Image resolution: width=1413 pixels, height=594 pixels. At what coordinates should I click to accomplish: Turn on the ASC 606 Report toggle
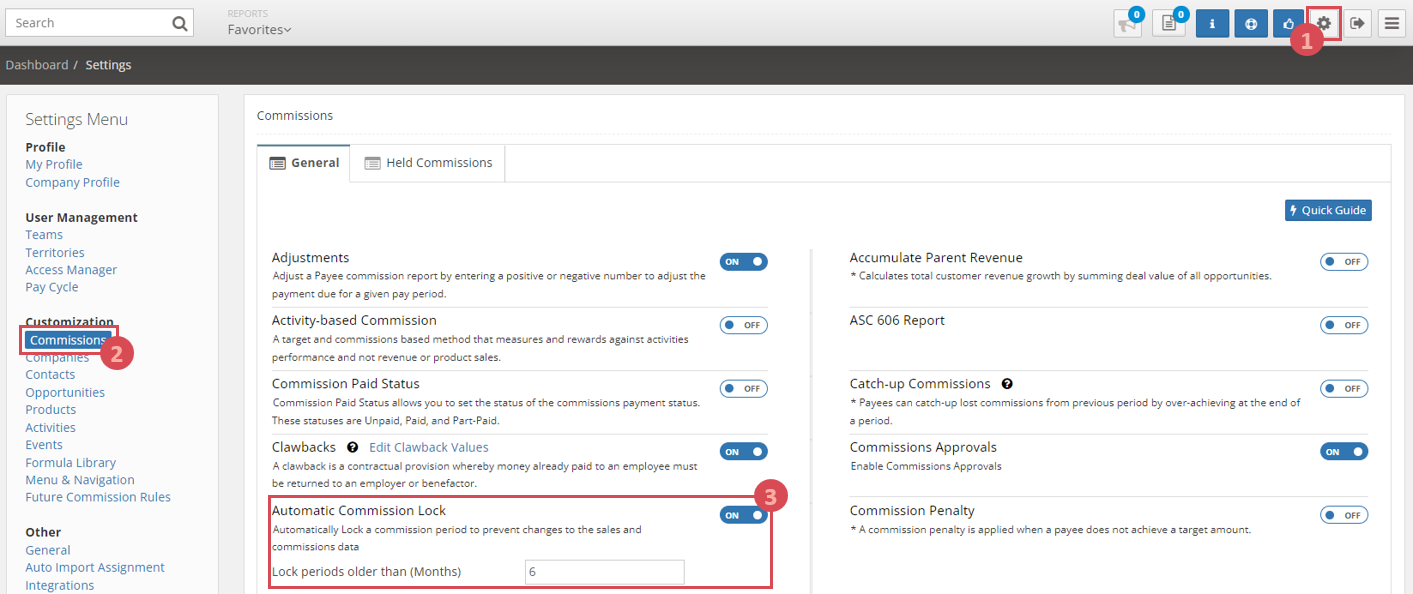[x=1344, y=325]
